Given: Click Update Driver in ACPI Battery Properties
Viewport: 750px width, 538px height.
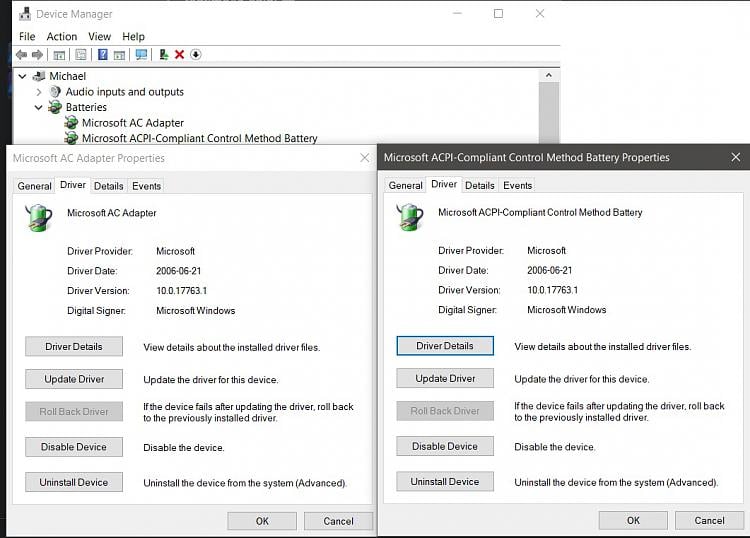Looking at the screenshot, I should [445, 378].
